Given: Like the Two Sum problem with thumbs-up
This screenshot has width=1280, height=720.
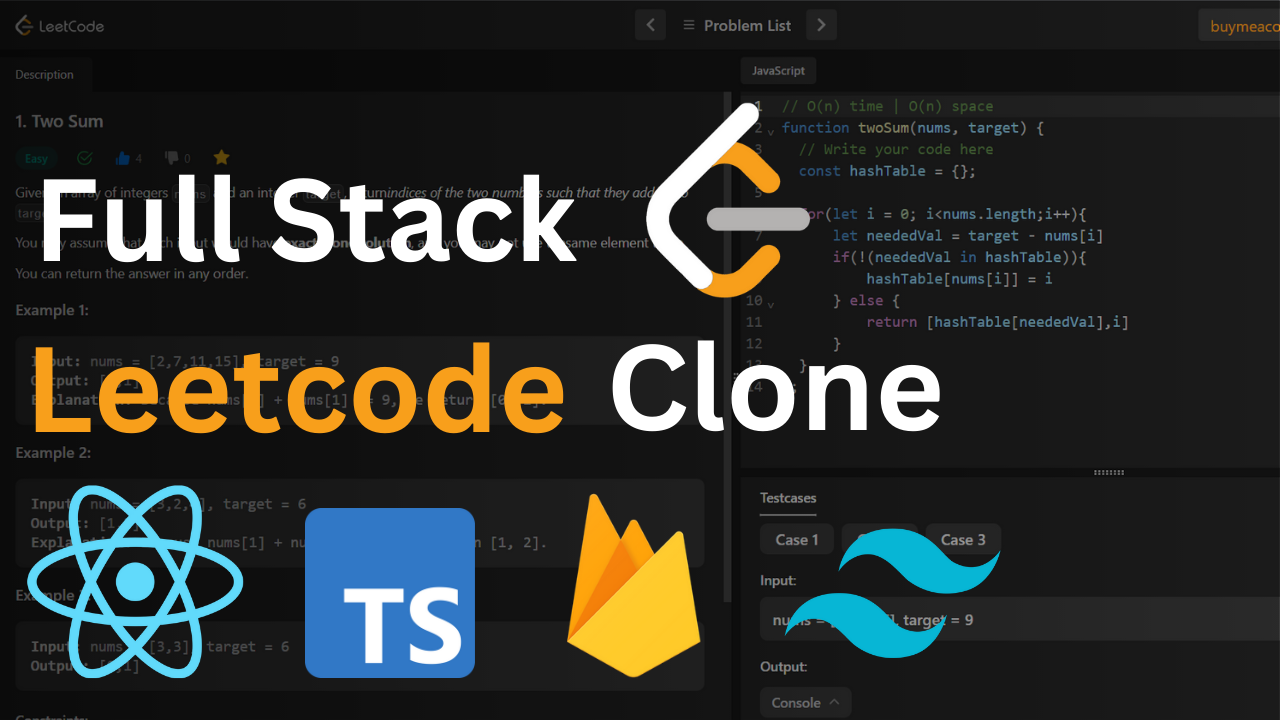Looking at the screenshot, I should point(124,158).
